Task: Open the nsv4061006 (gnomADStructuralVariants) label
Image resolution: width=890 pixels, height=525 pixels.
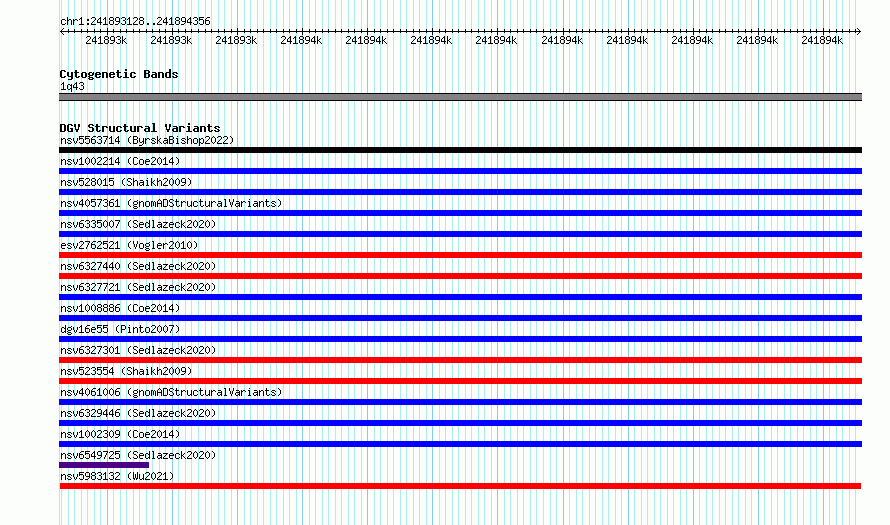Action: [x=171, y=392]
